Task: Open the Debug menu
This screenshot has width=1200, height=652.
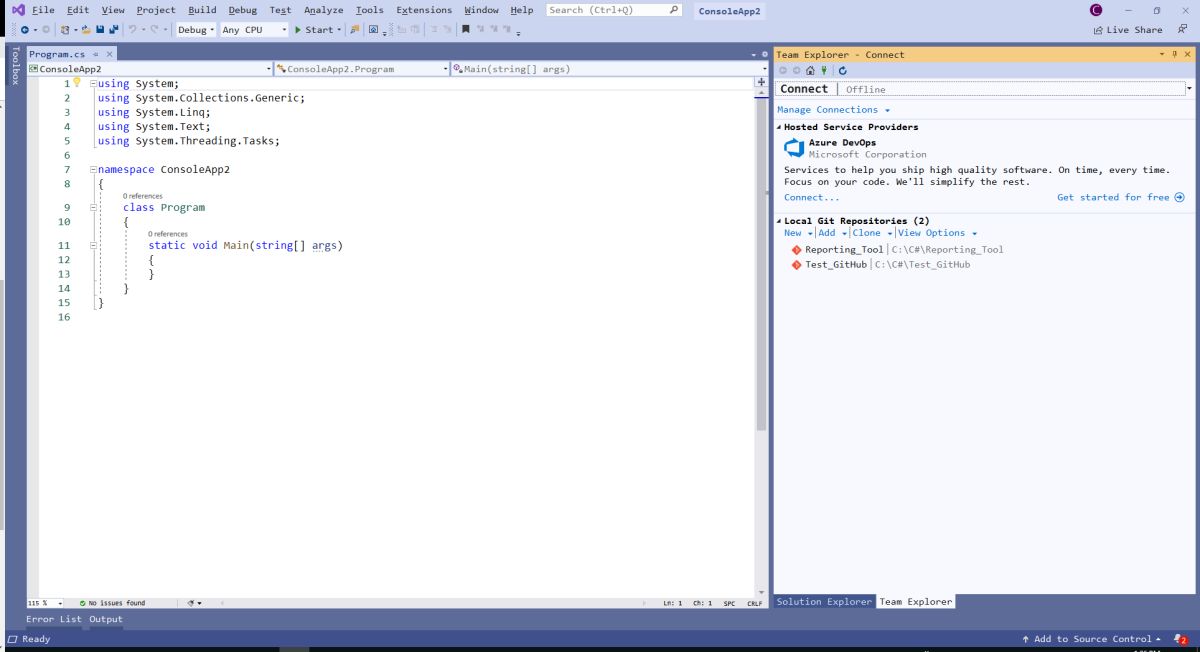Action: [242, 10]
